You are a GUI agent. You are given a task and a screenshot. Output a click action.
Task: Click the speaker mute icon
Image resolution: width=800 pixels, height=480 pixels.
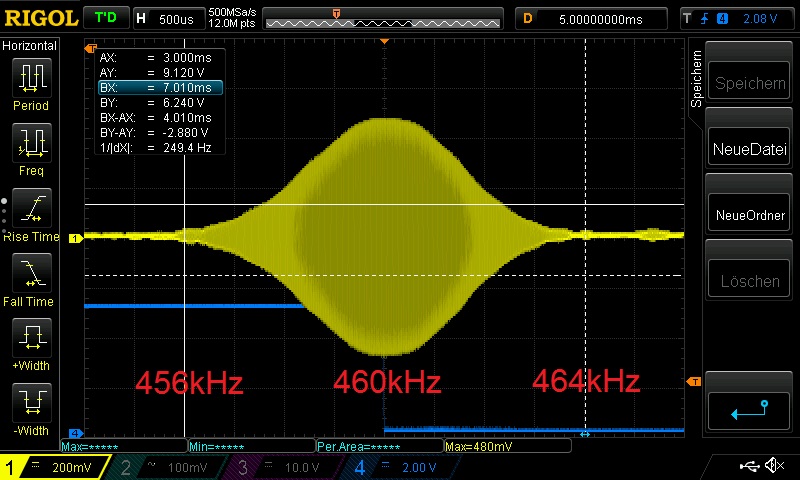tap(773, 466)
